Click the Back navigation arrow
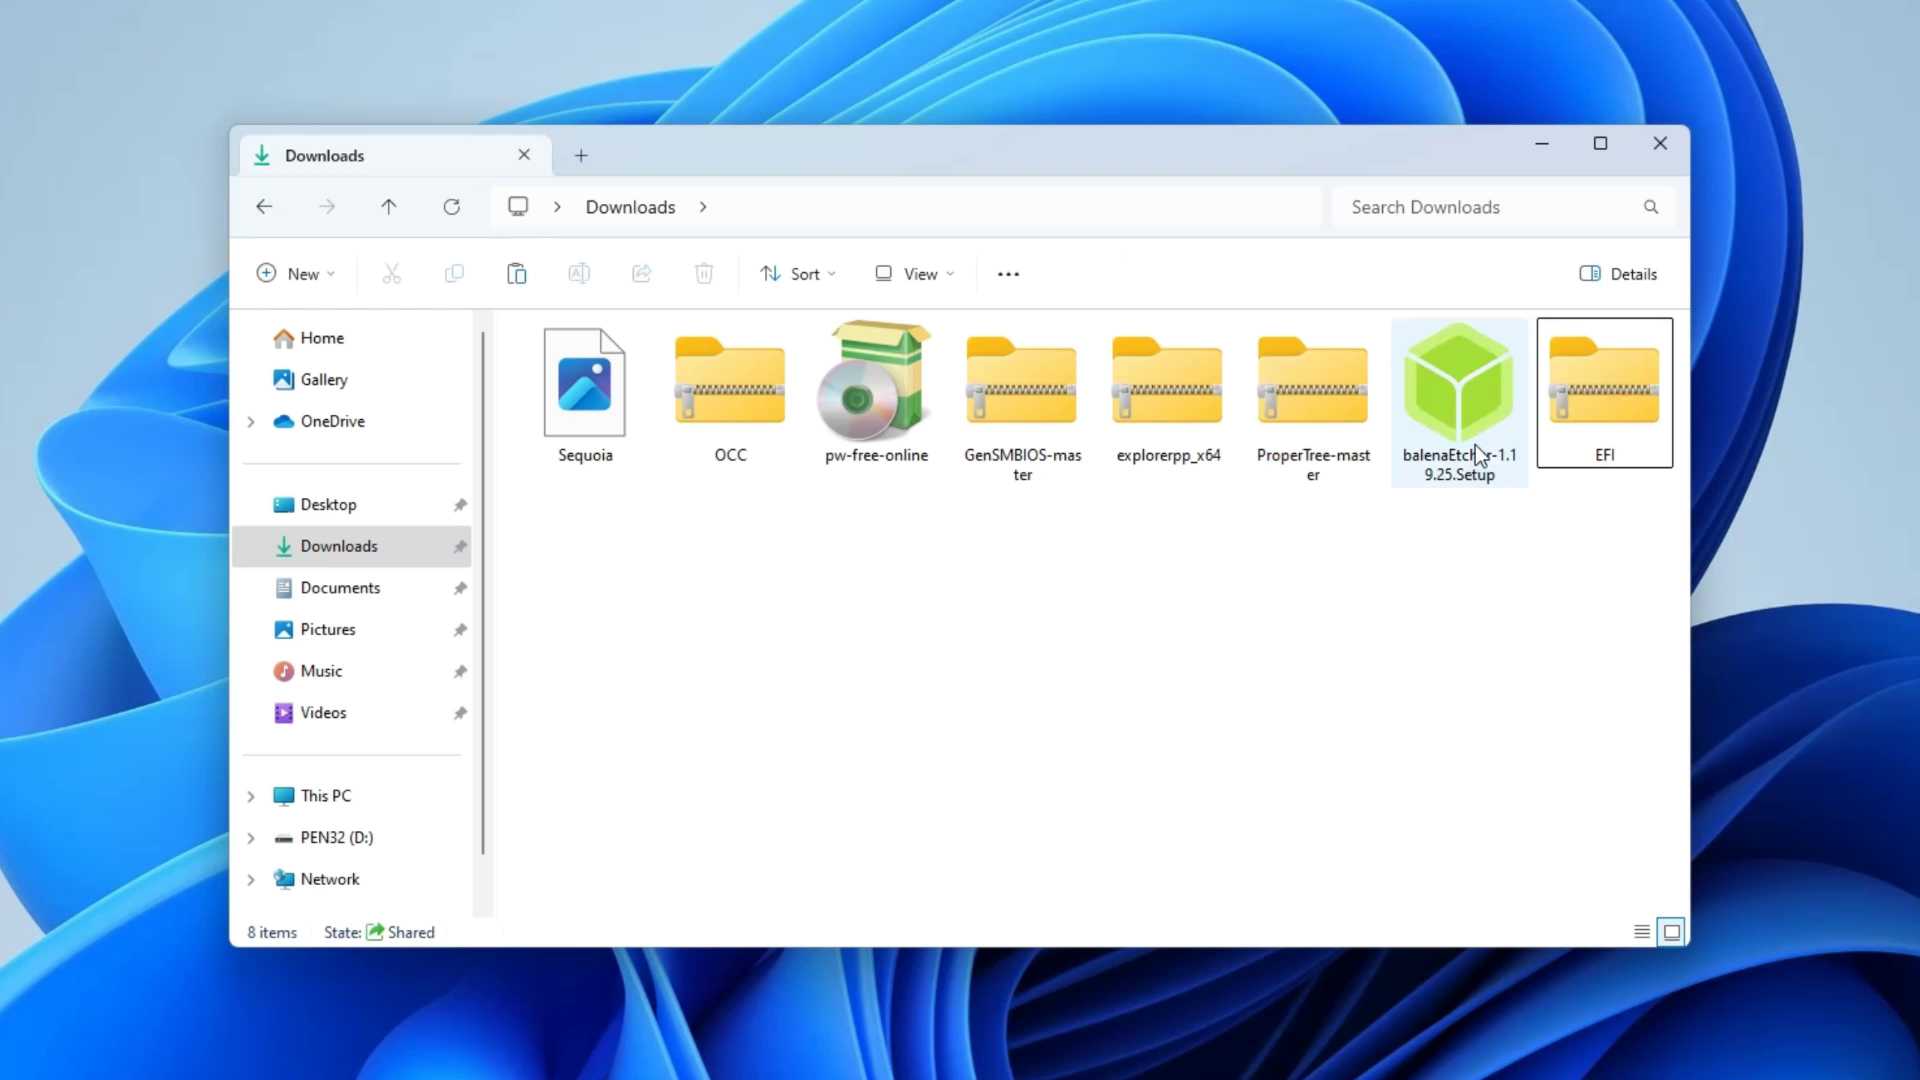 [x=264, y=207]
